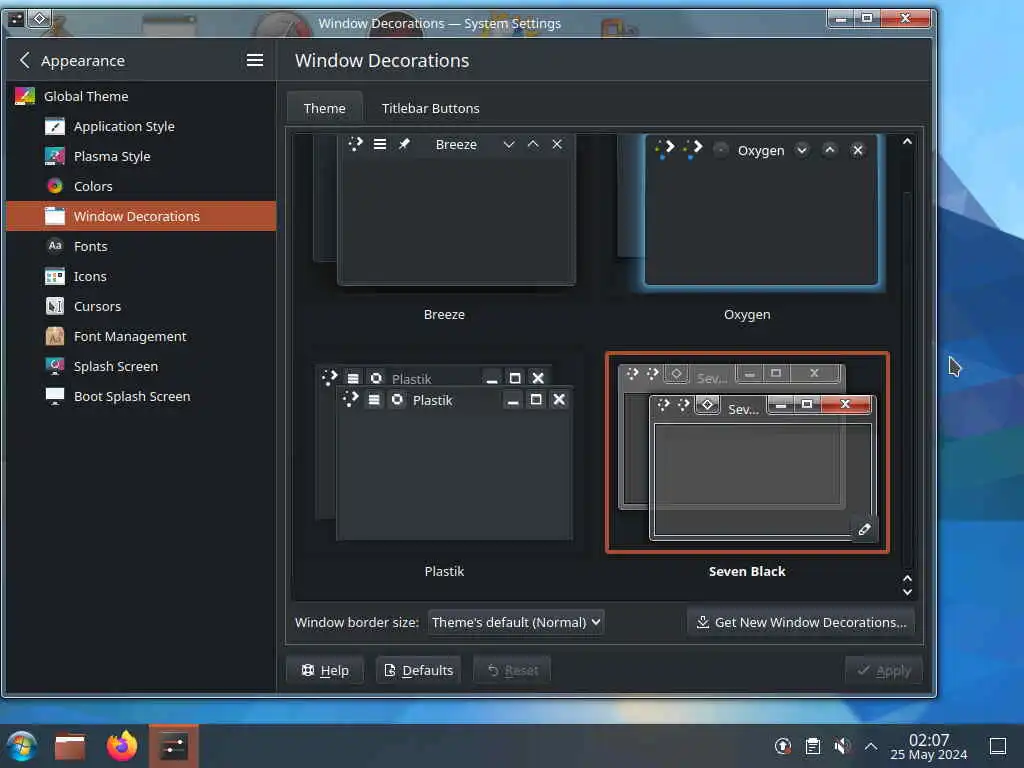The image size is (1024, 768).
Task: Click the Defaults button
Action: [x=419, y=670]
